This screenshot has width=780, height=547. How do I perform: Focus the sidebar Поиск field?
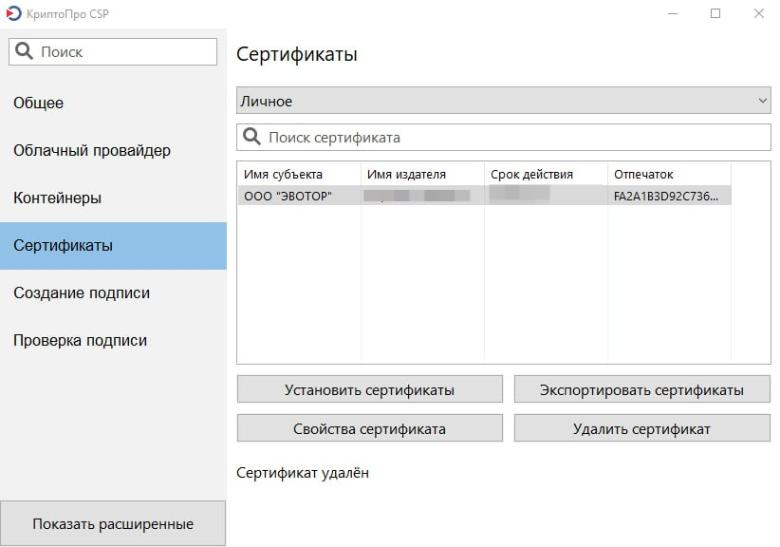pos(113,52)
